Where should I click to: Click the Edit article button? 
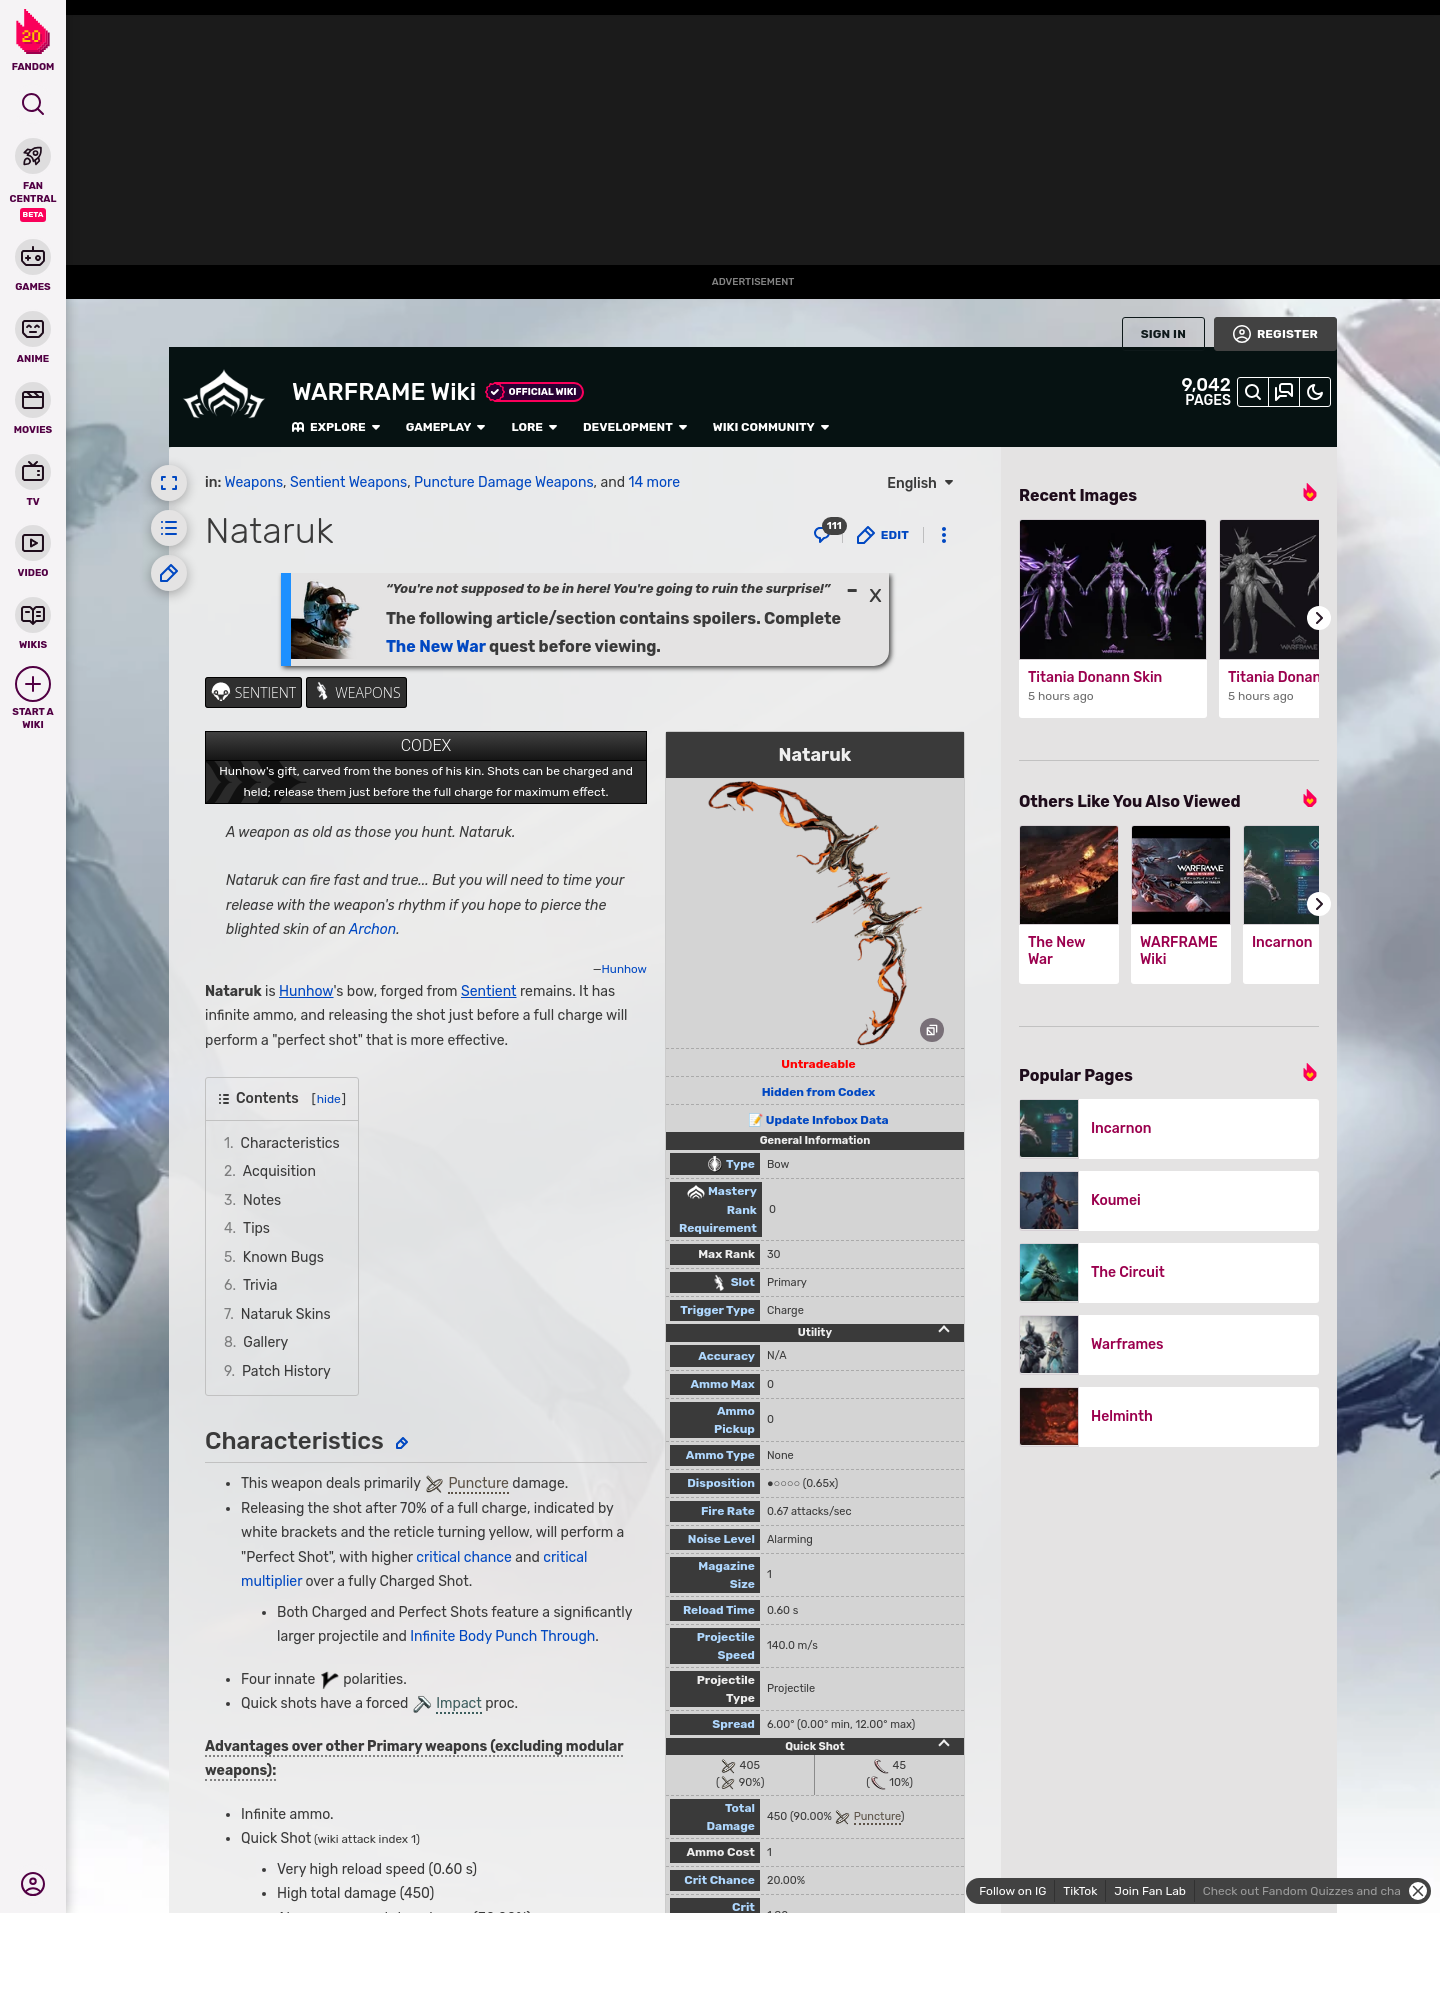(883, 535)
